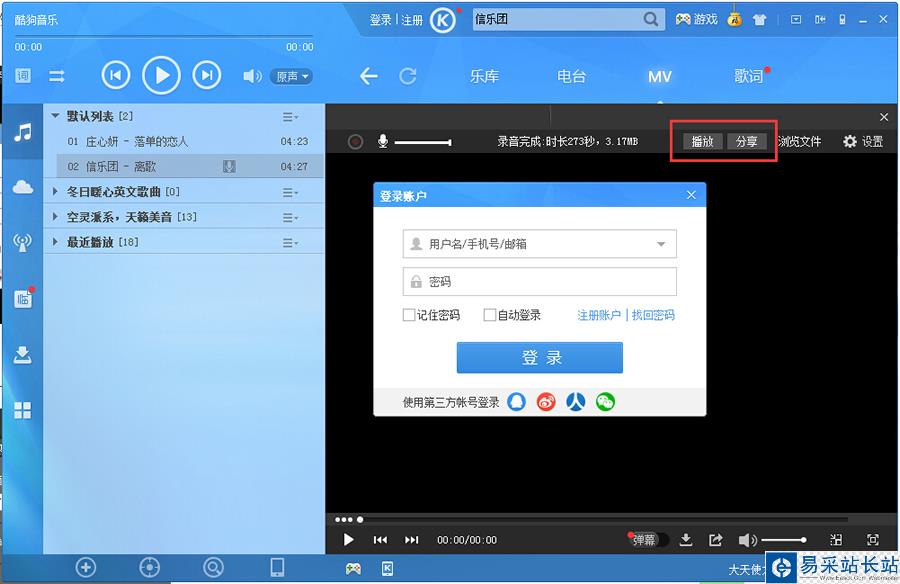The width and height of the screenshot is (900, 584).
Task: Click the magnifier search icon
Action: [x=651, y=20]
